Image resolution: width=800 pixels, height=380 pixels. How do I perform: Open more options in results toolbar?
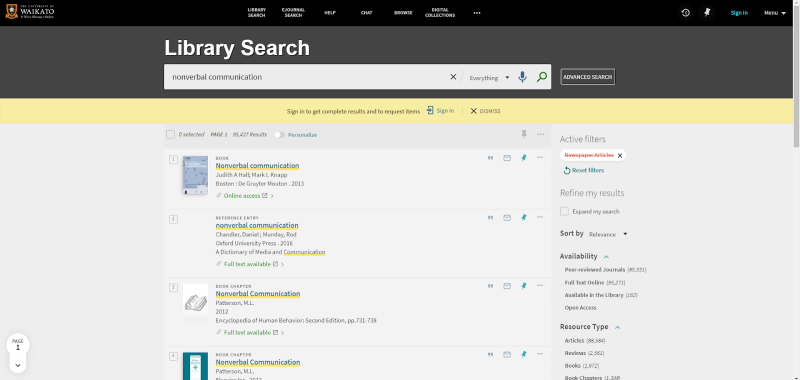541,134
